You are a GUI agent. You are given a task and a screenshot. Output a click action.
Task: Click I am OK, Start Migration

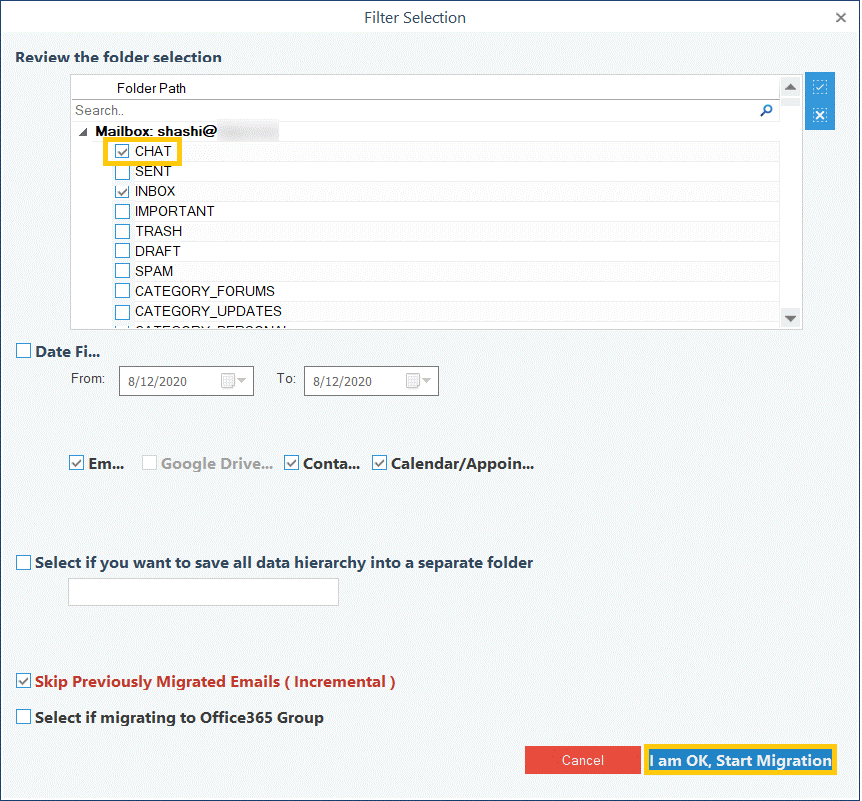(740, 760)
